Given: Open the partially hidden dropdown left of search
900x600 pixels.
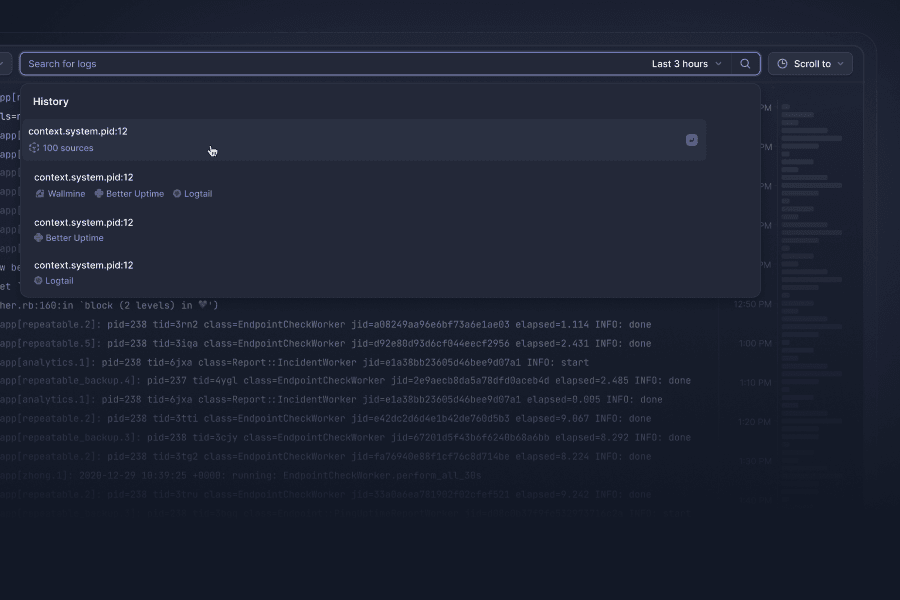Looking at the screenshot, I should tap(5, 64).
